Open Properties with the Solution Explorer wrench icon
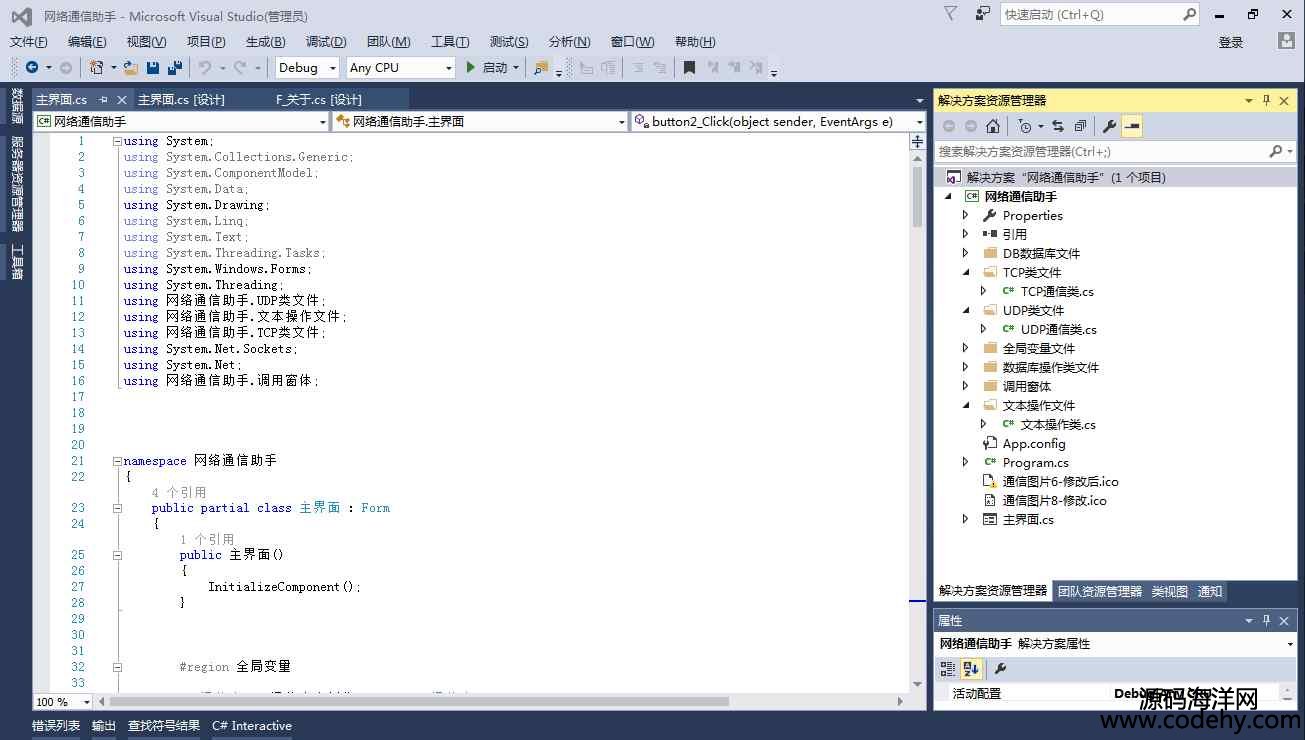Viewport: 1305px width, 740px height. (x=1109, y=126)
